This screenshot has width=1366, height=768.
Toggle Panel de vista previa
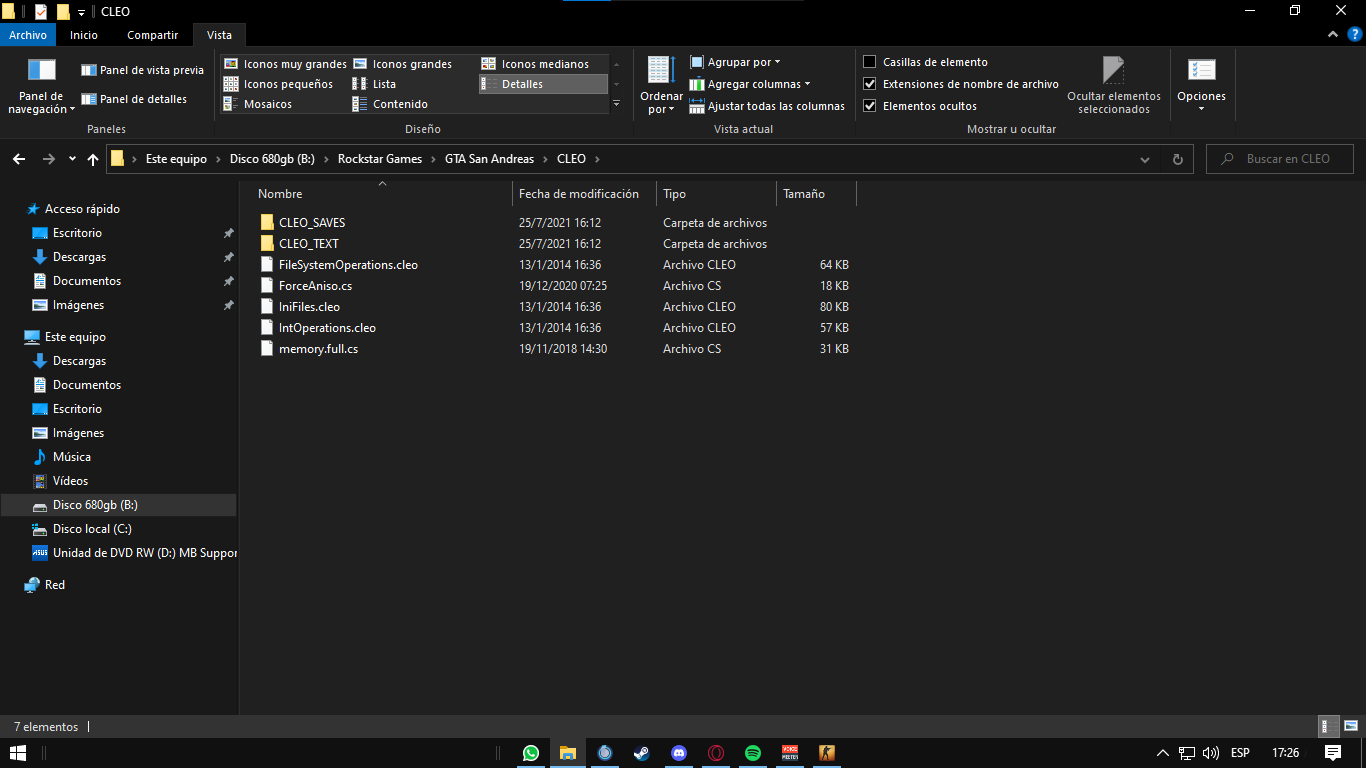142,70
